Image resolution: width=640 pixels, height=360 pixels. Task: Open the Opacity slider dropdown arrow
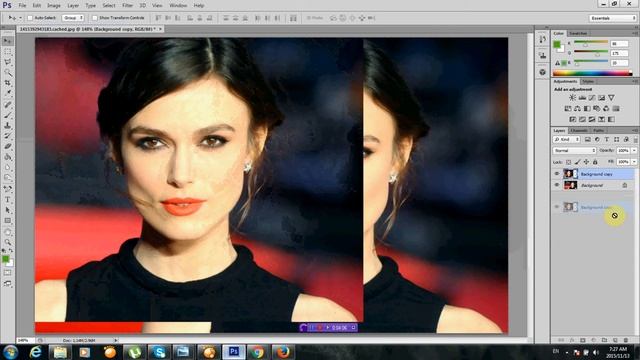click(x=634, y=151)
